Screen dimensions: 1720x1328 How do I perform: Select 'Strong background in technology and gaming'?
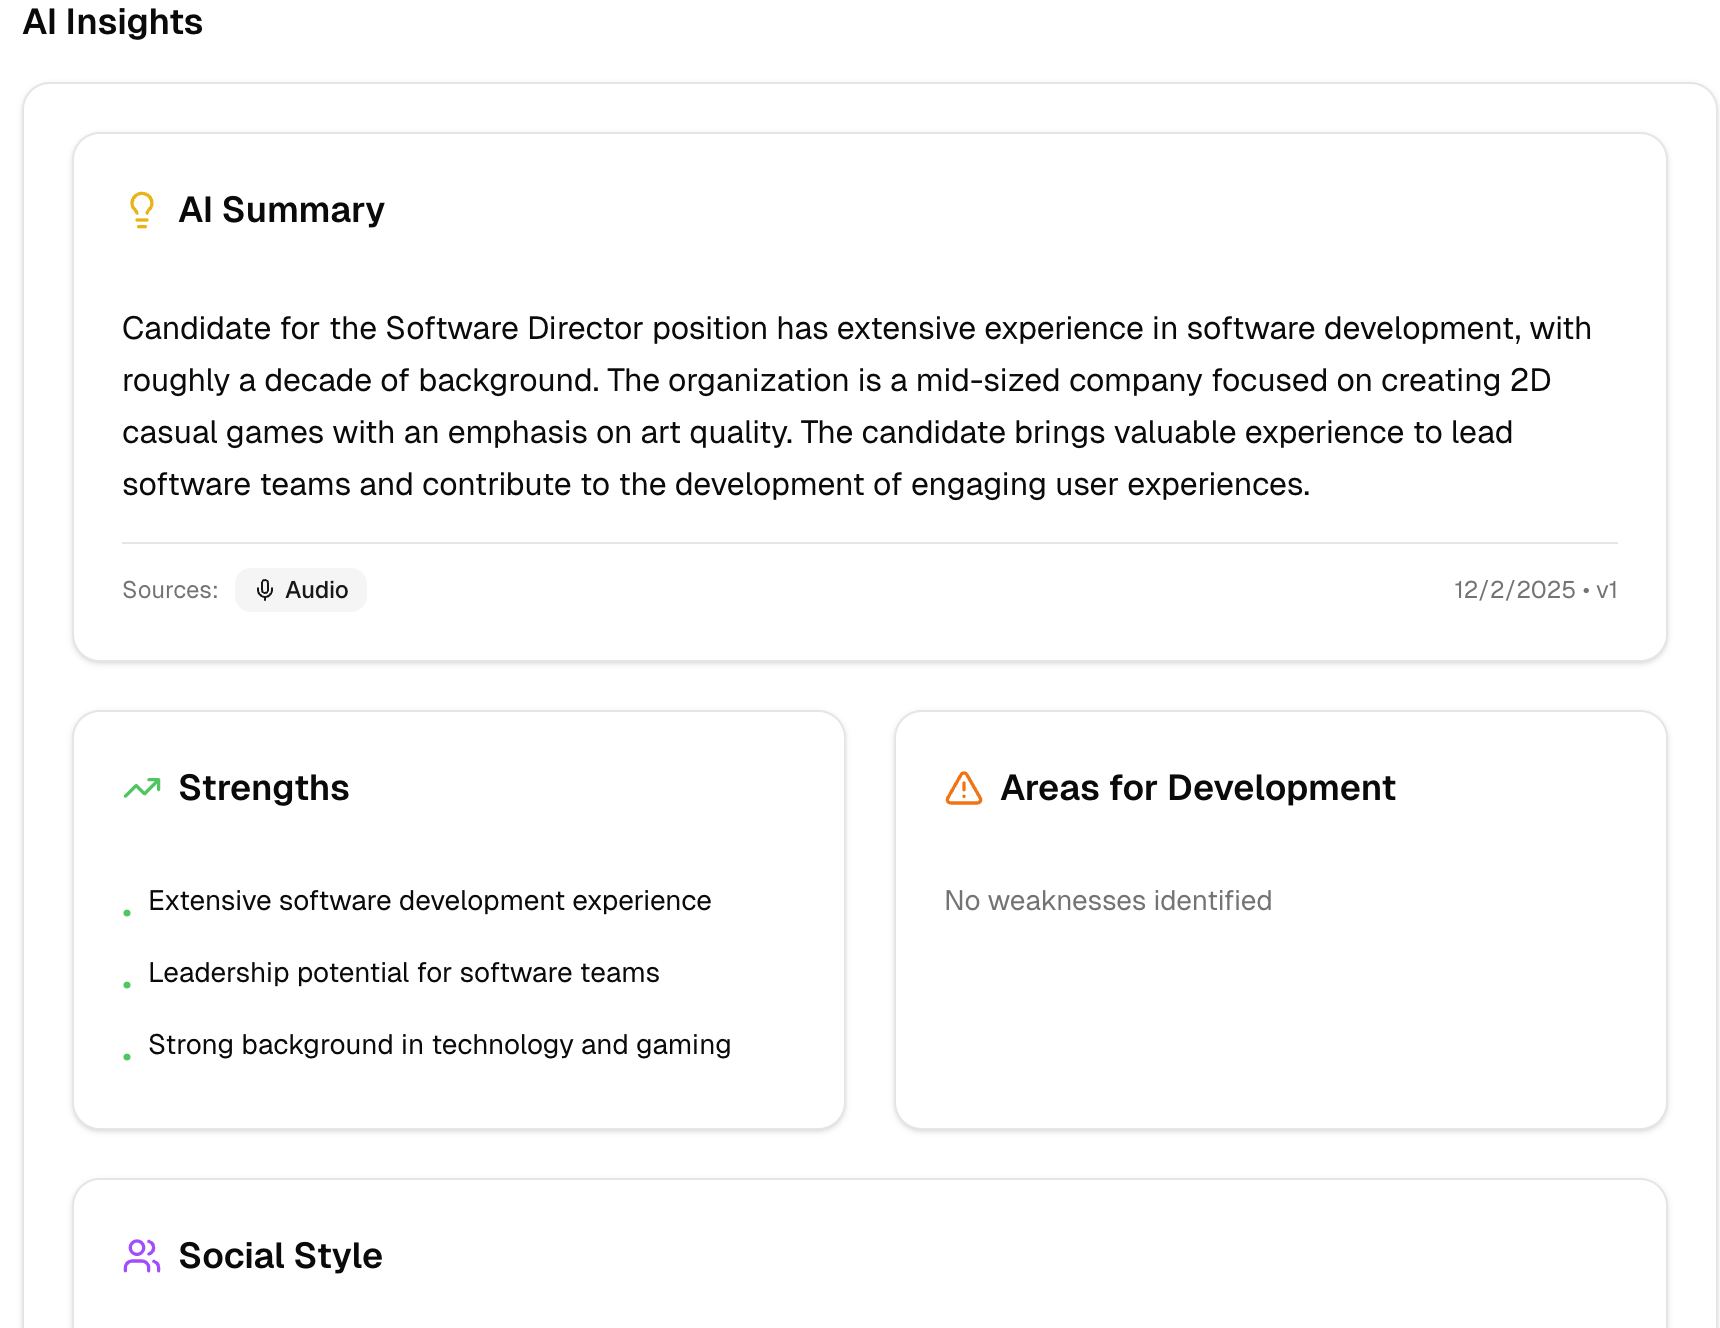(x=440, y=1045)
